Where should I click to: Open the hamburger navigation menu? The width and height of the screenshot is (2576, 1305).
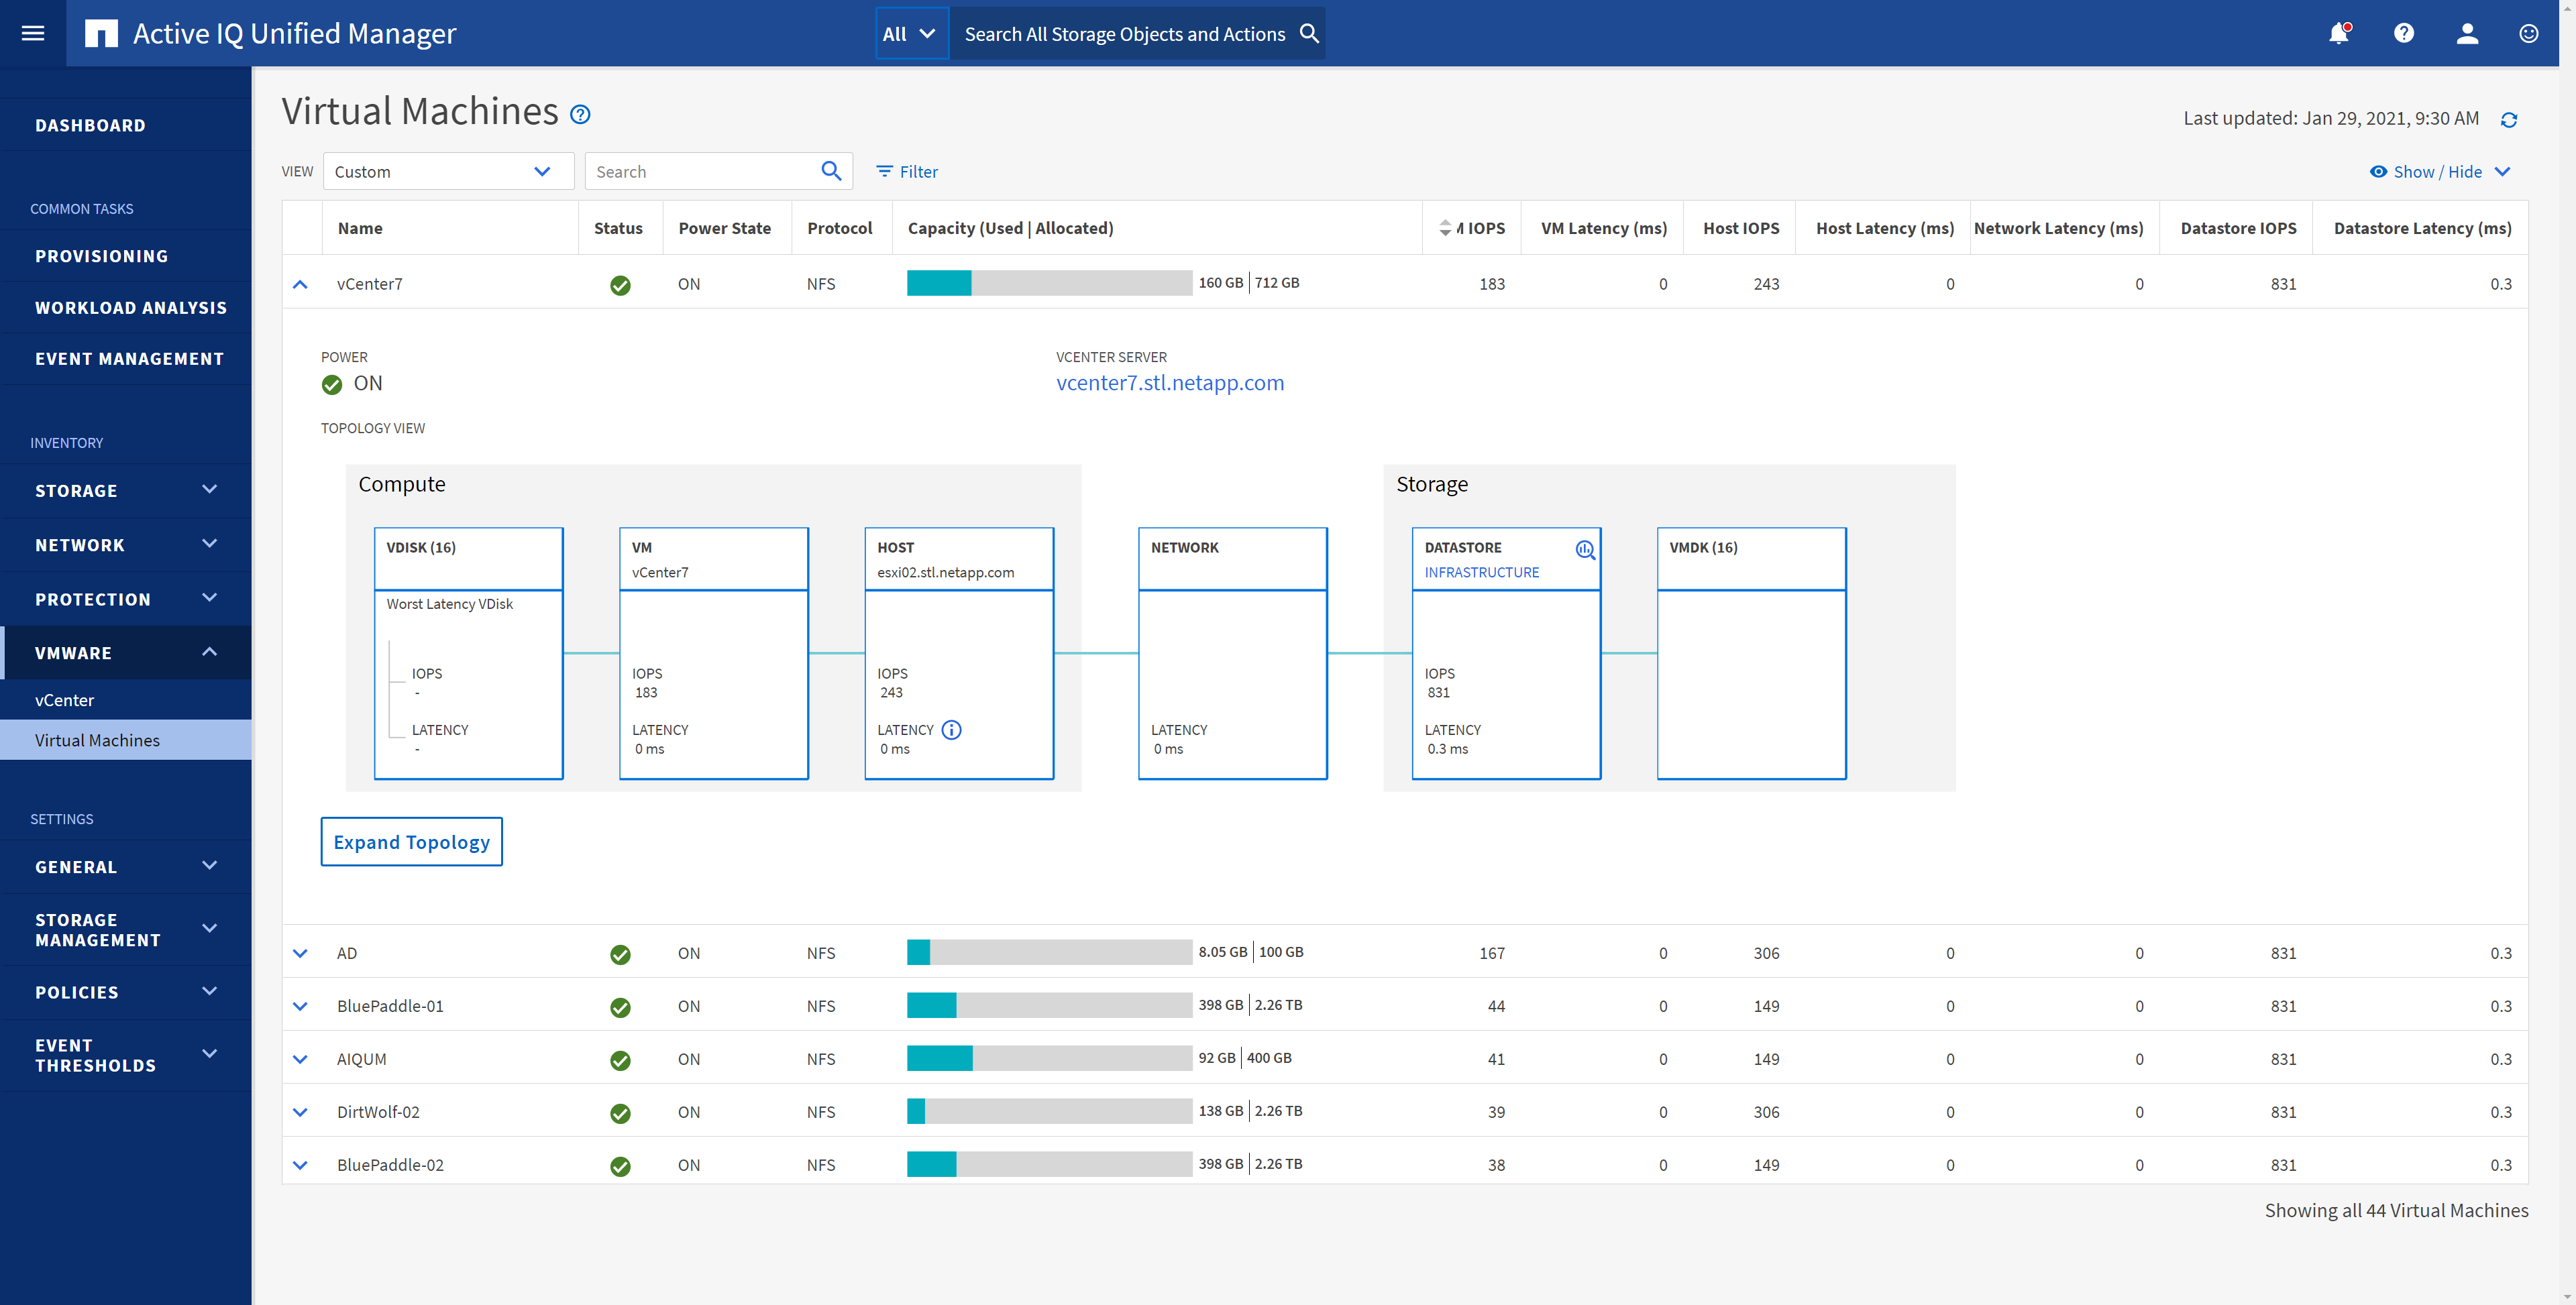(33, 33)
